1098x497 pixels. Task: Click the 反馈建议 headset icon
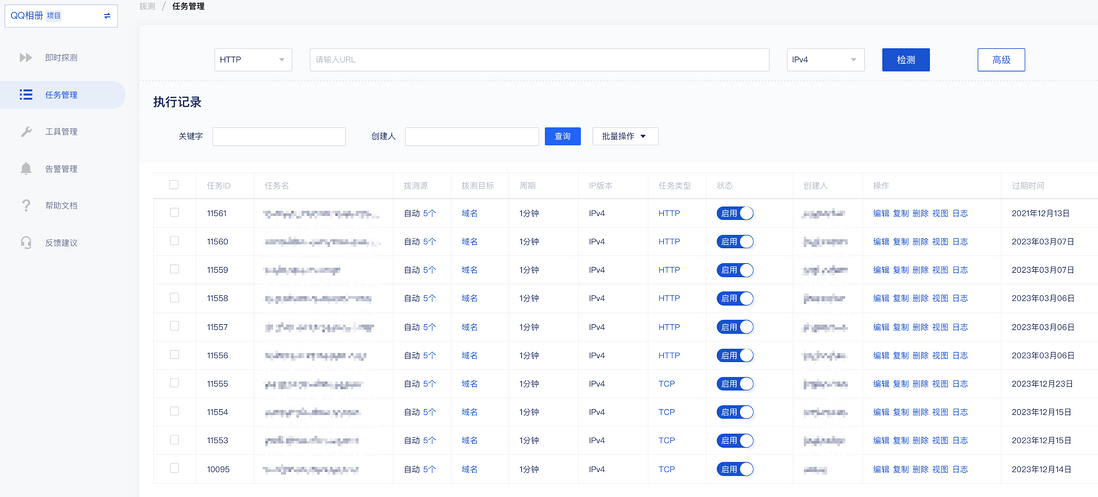(x=26, y=243)
